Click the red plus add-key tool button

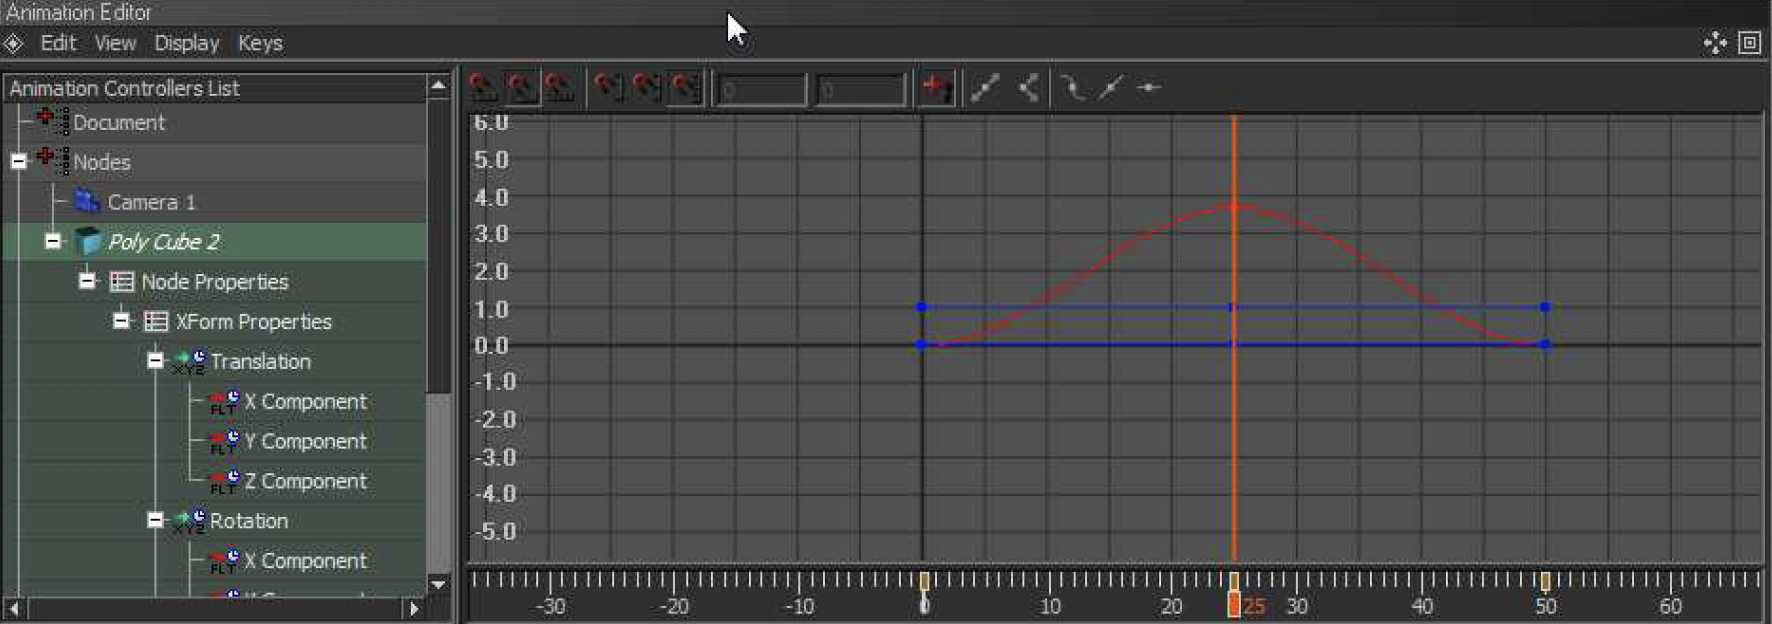click(x=936, y=88)
